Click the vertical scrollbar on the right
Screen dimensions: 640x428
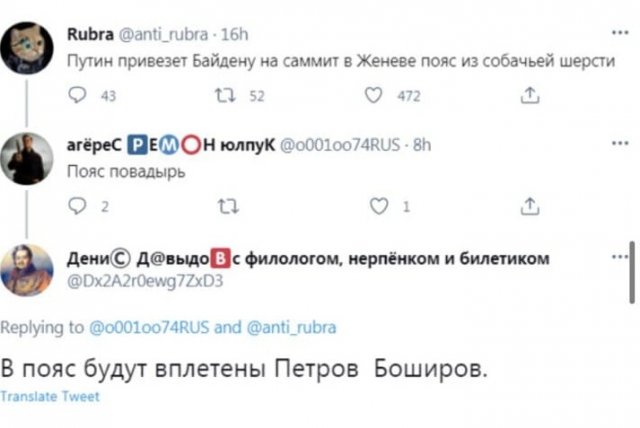[x=631, y=272]
